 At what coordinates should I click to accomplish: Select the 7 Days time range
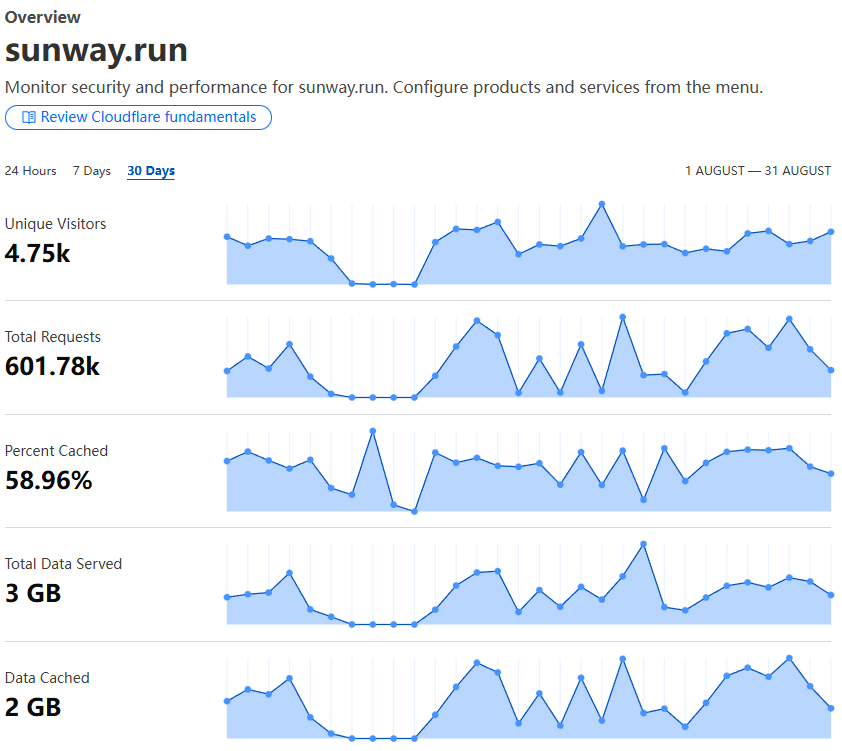tap(91, 171)
